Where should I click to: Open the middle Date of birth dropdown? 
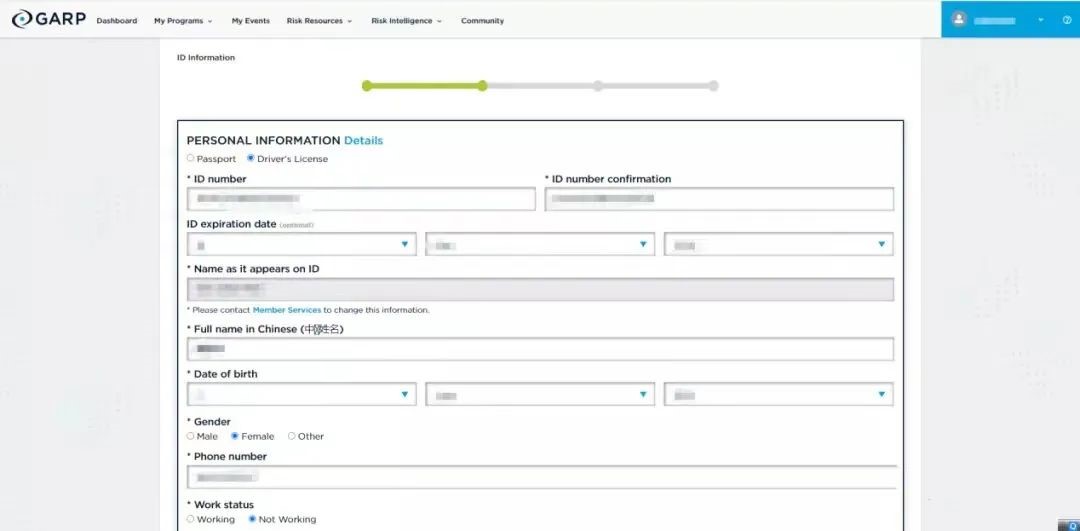coord(540,395)
